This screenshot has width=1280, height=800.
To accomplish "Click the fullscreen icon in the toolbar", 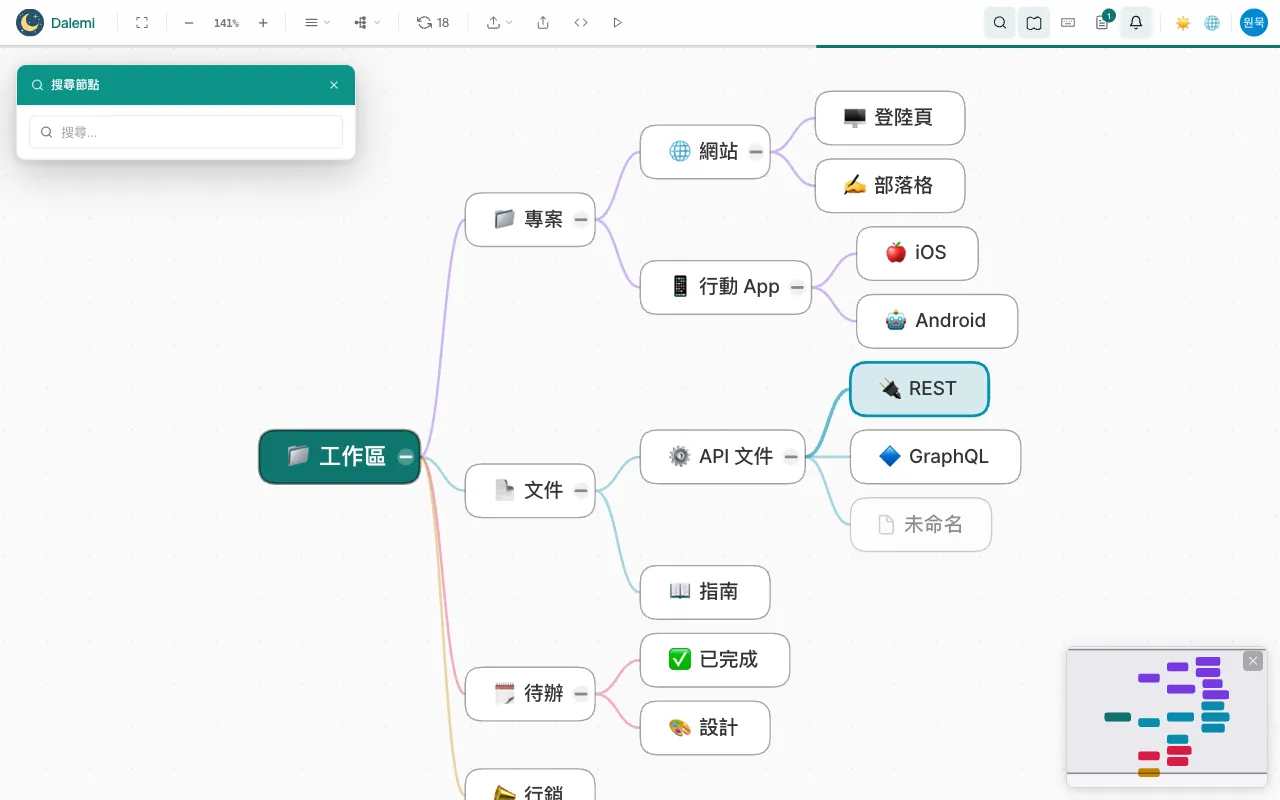I will click(142, 22).
